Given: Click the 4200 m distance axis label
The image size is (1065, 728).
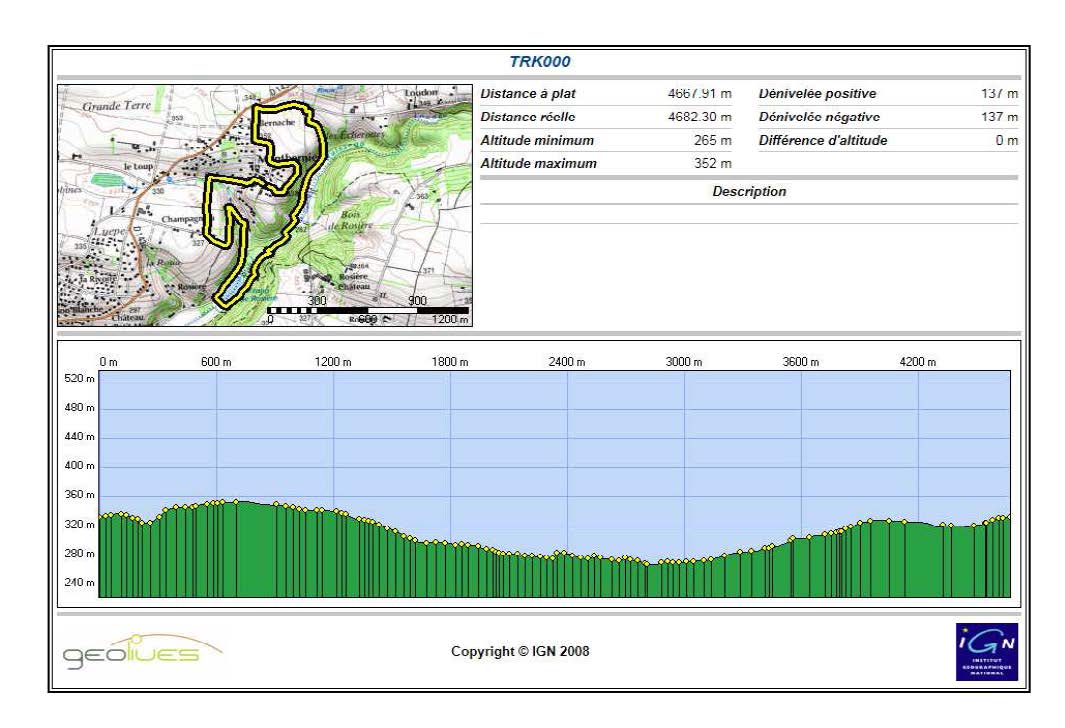Looking at the screenshot, I should (x=917, y=362).
